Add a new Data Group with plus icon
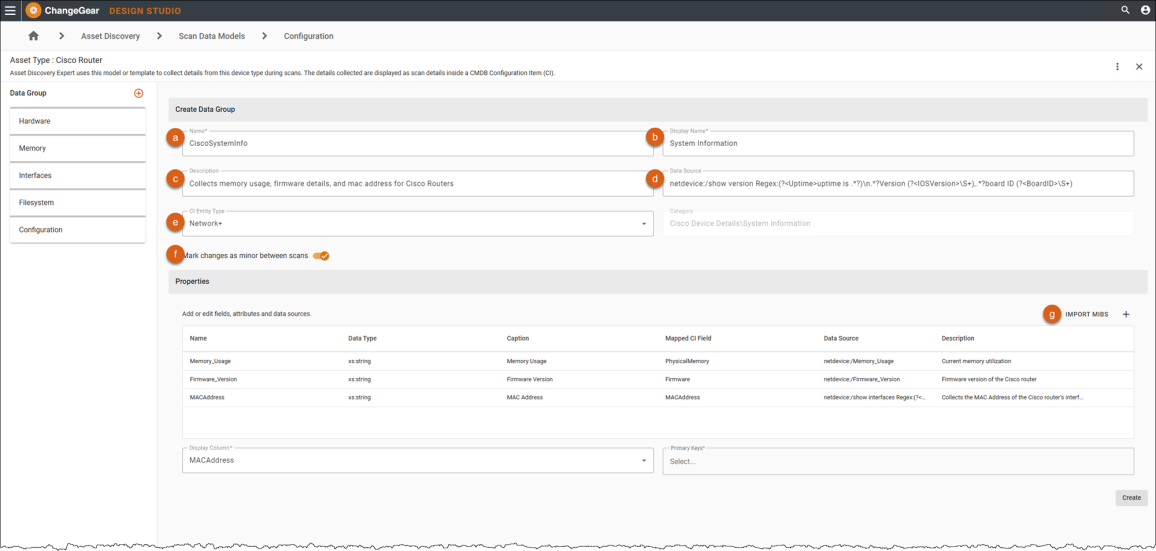This screenshot has width=1156, height=551. click(x=139, y=93)
